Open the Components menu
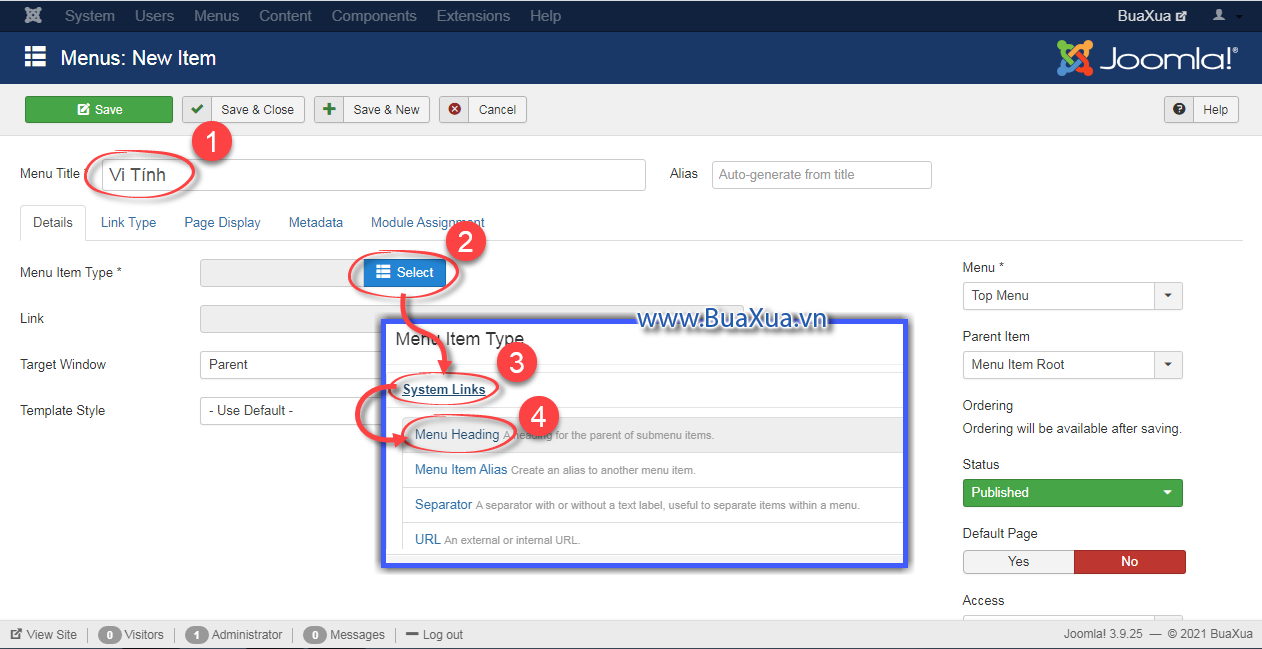The width and height of the screenshot is (1262, 649). (x=374, y=16)
